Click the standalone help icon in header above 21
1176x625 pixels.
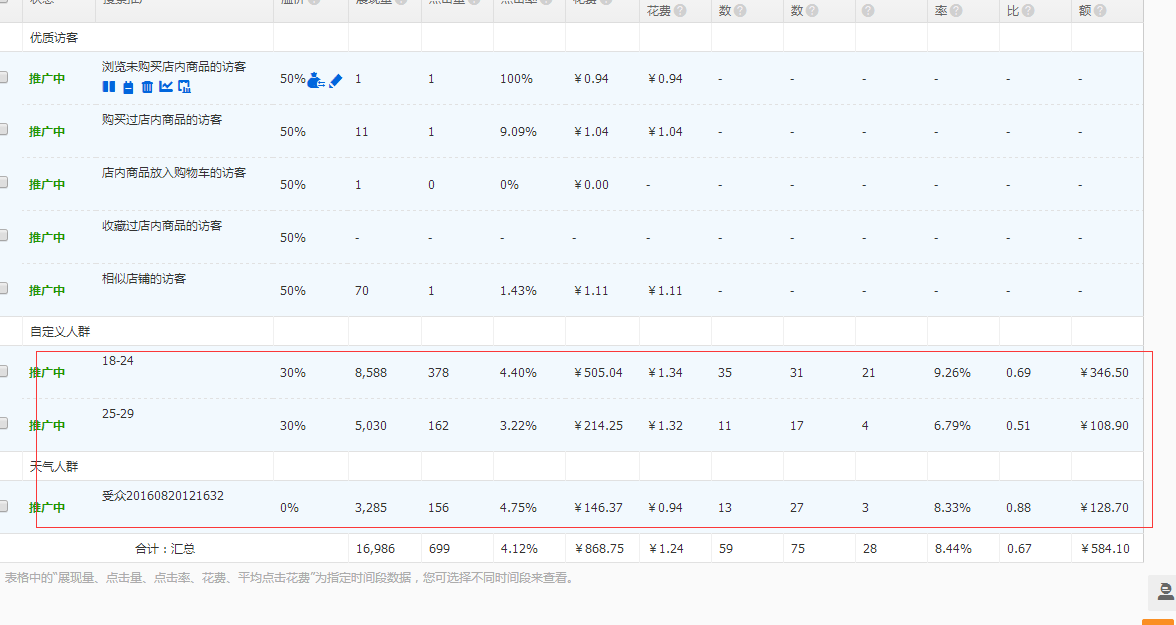pyautogui.click(x=868, y=11)
